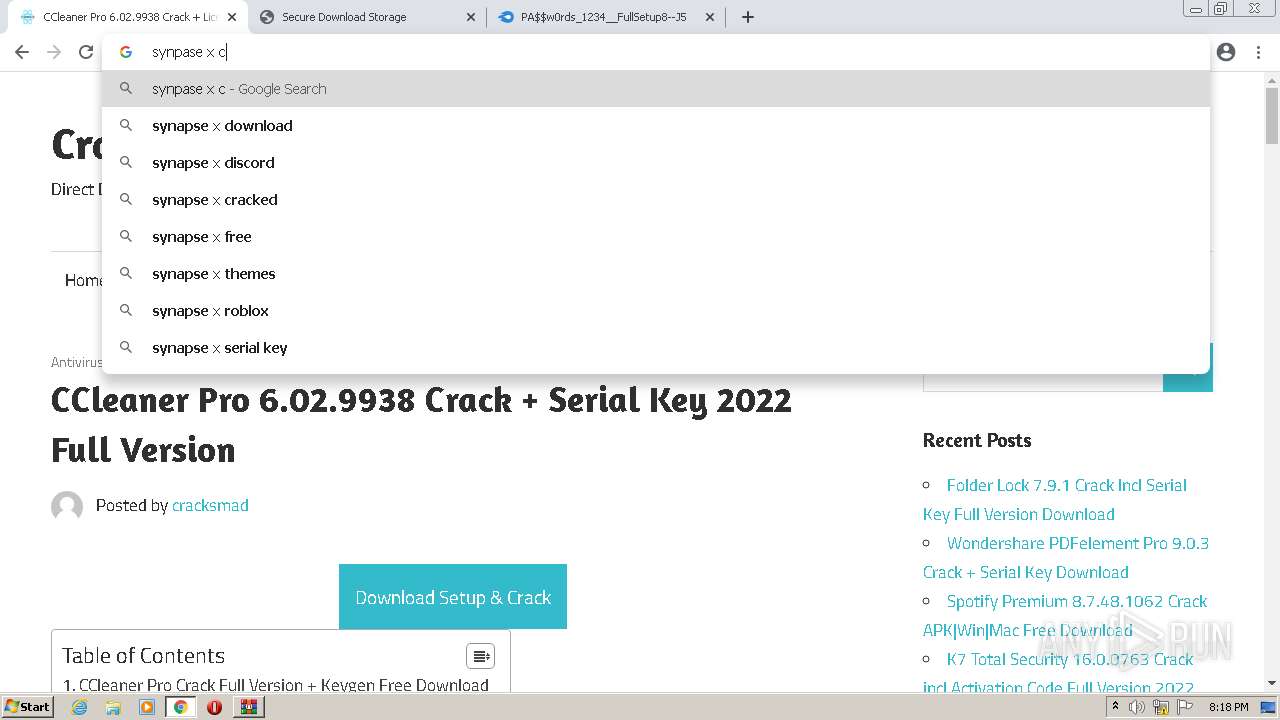This screenshot has width=1280, height=720.
Task: Select 'synapse x themes' suggestion
Action: click(x=656, y=274)
